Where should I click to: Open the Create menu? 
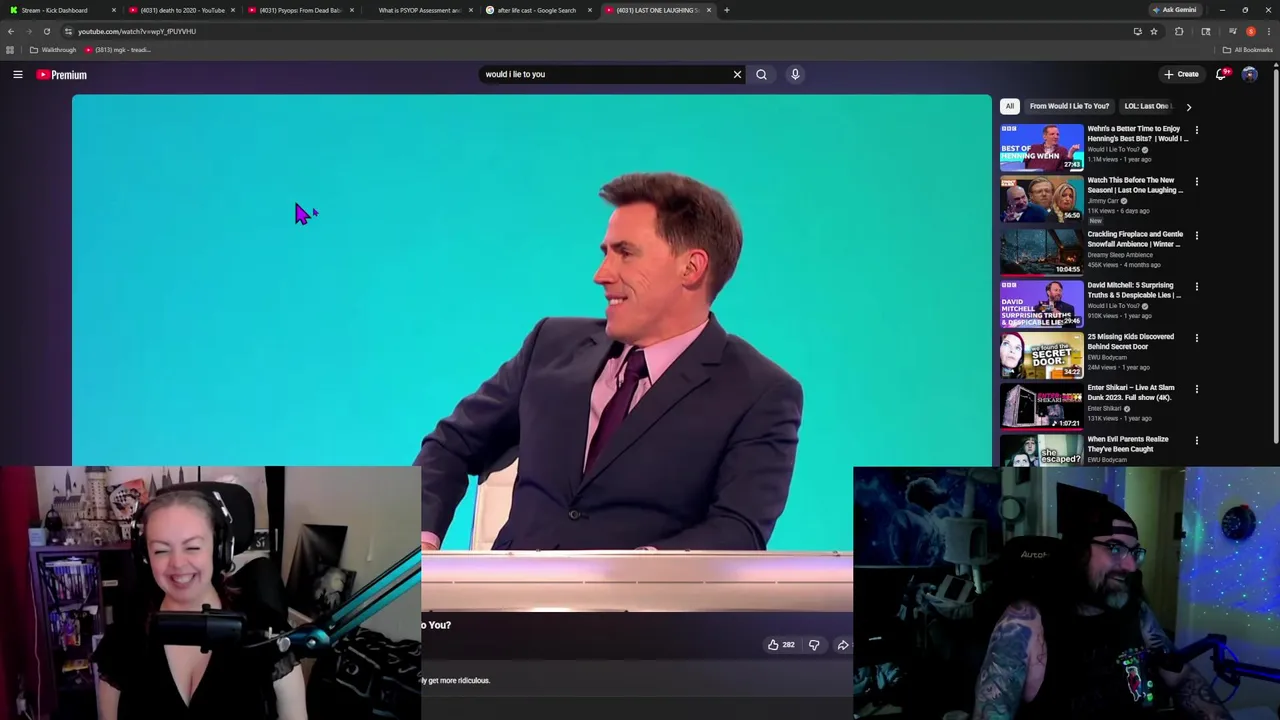tap(1181, 74)
